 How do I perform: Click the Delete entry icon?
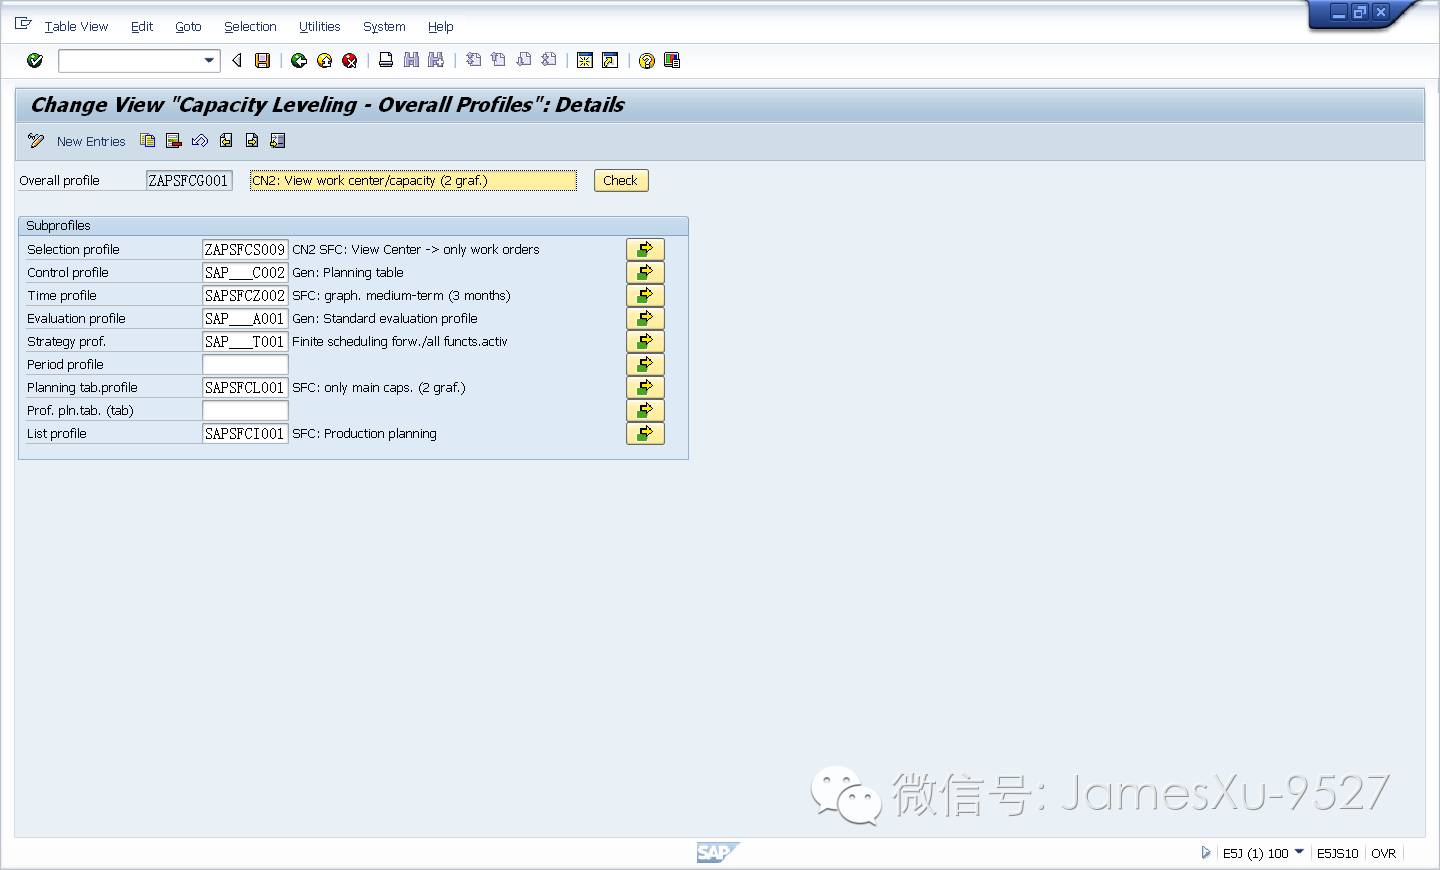point(174,141)
